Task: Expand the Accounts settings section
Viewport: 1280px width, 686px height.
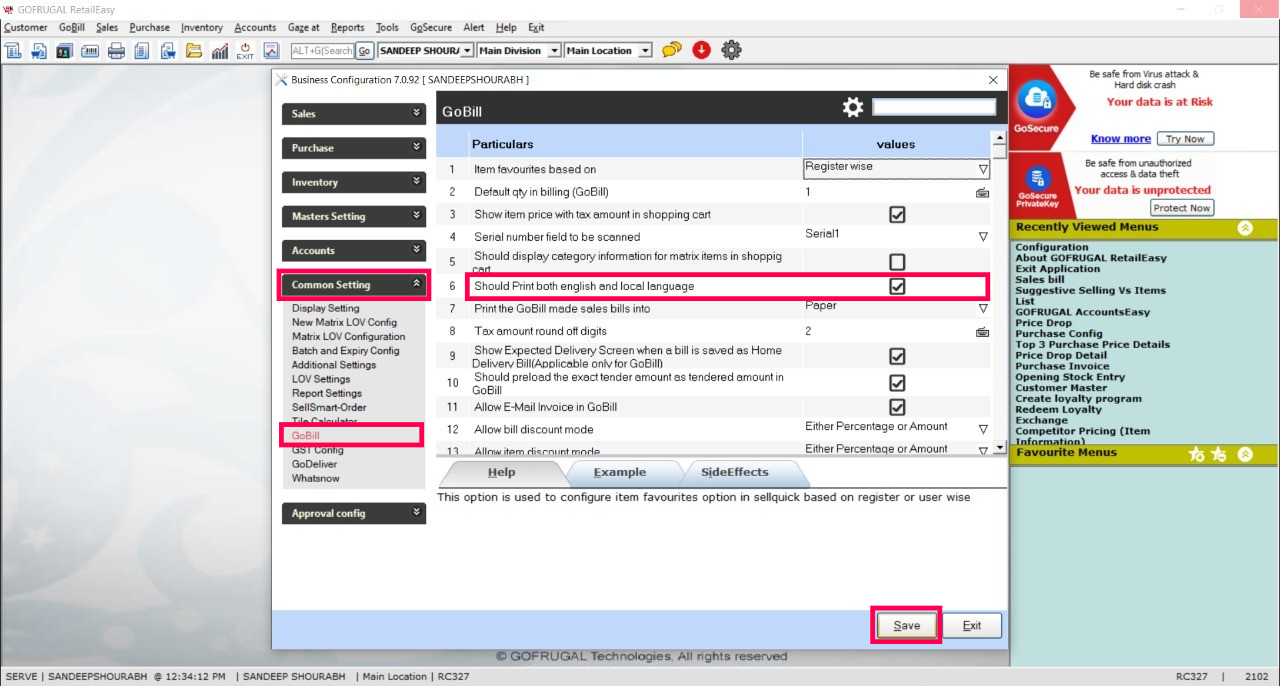Action: [x=354, y=250]
